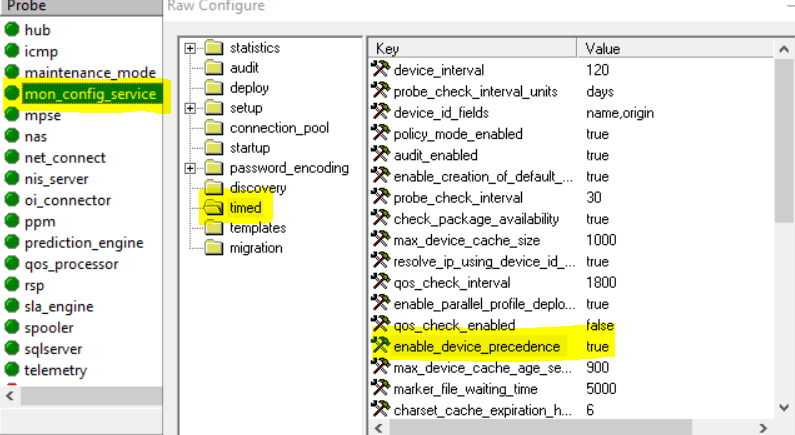Click the wrench icon for policy_mode_enabled
Viewport: 795px width, 435px height.
point(380,134)
